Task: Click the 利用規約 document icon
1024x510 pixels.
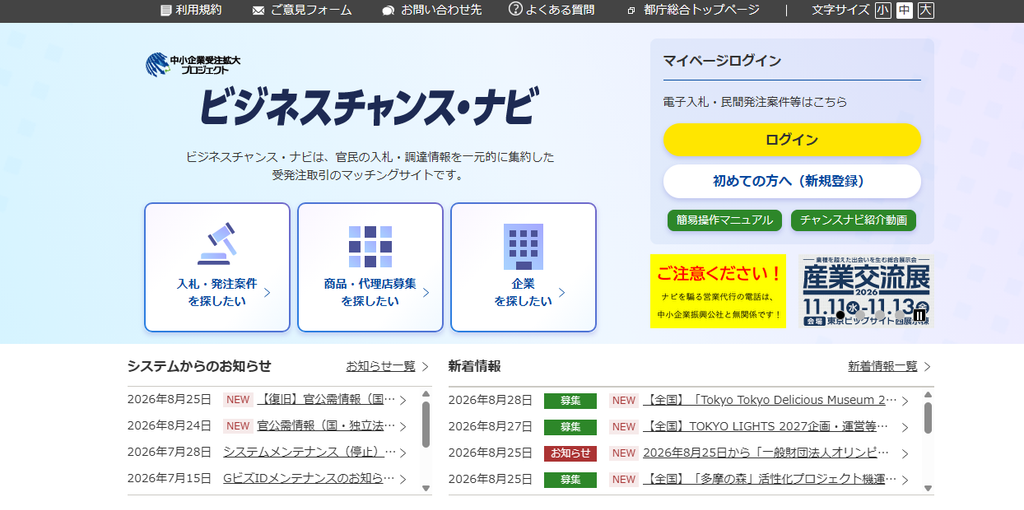Action: 166,10
